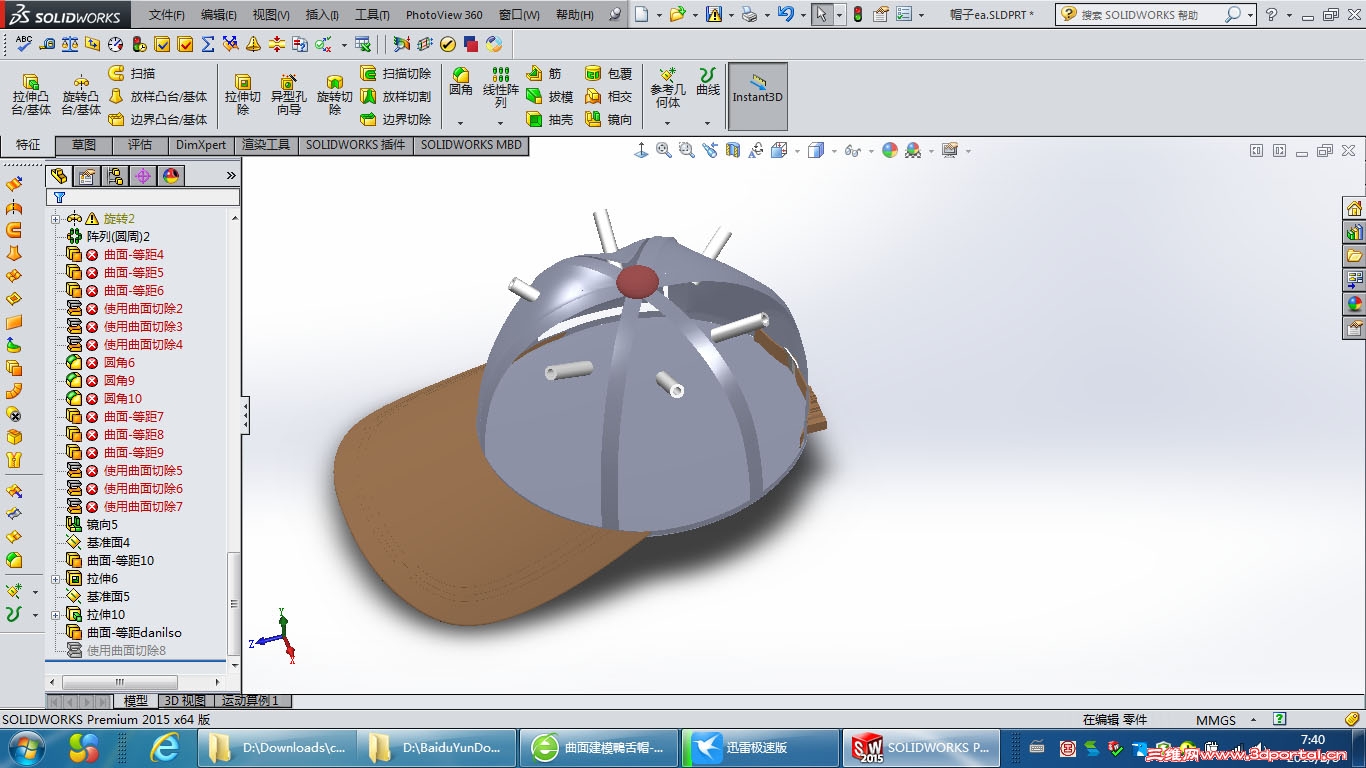
Task: Click the Edit Appearance color wheel icon
Action: tap(889, 150)
